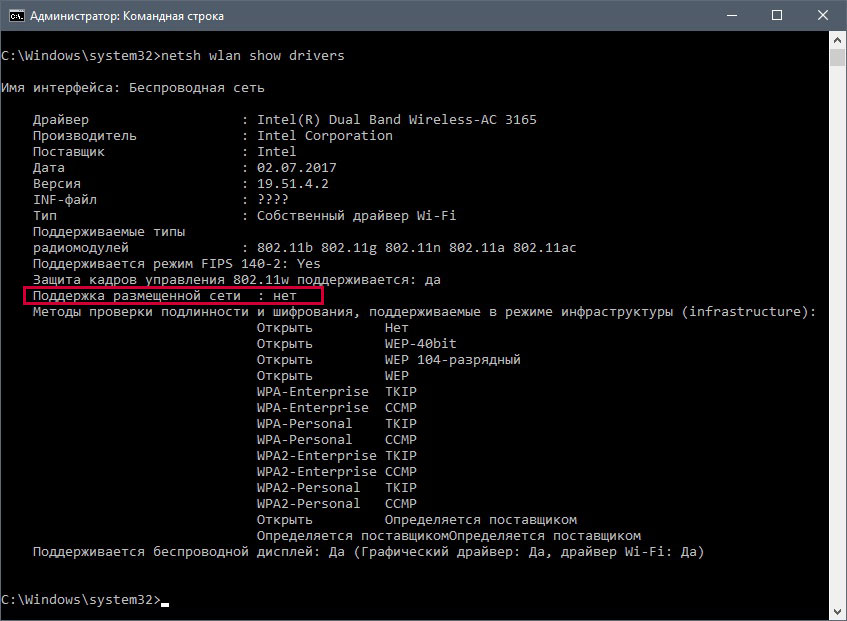
Task: Click the scrollbar up arrow
Action: coord(838,40)
